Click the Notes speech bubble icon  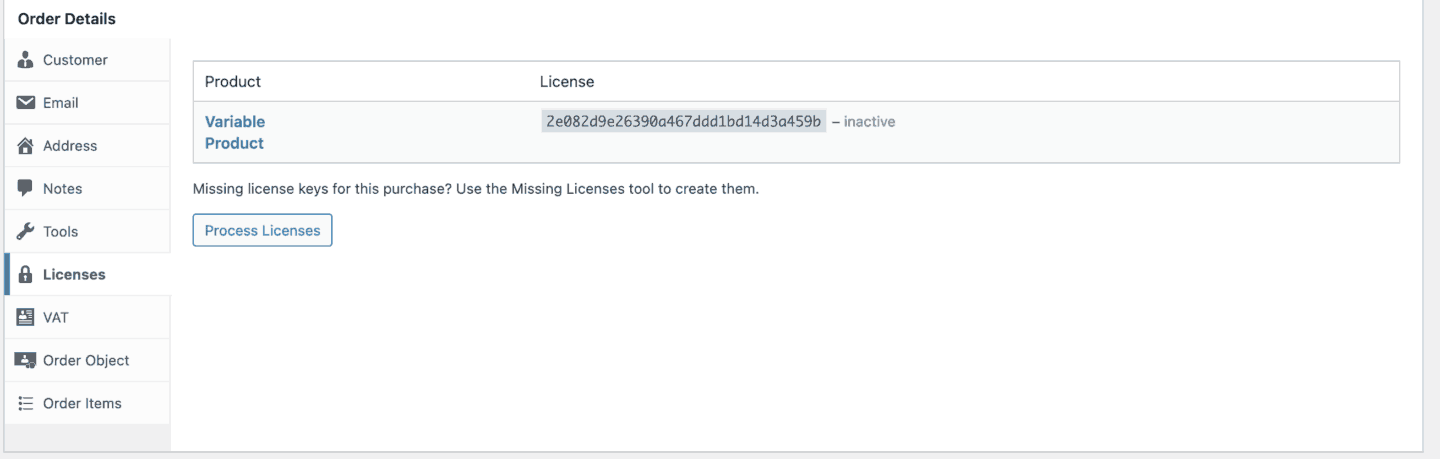[x=26, y=188]
